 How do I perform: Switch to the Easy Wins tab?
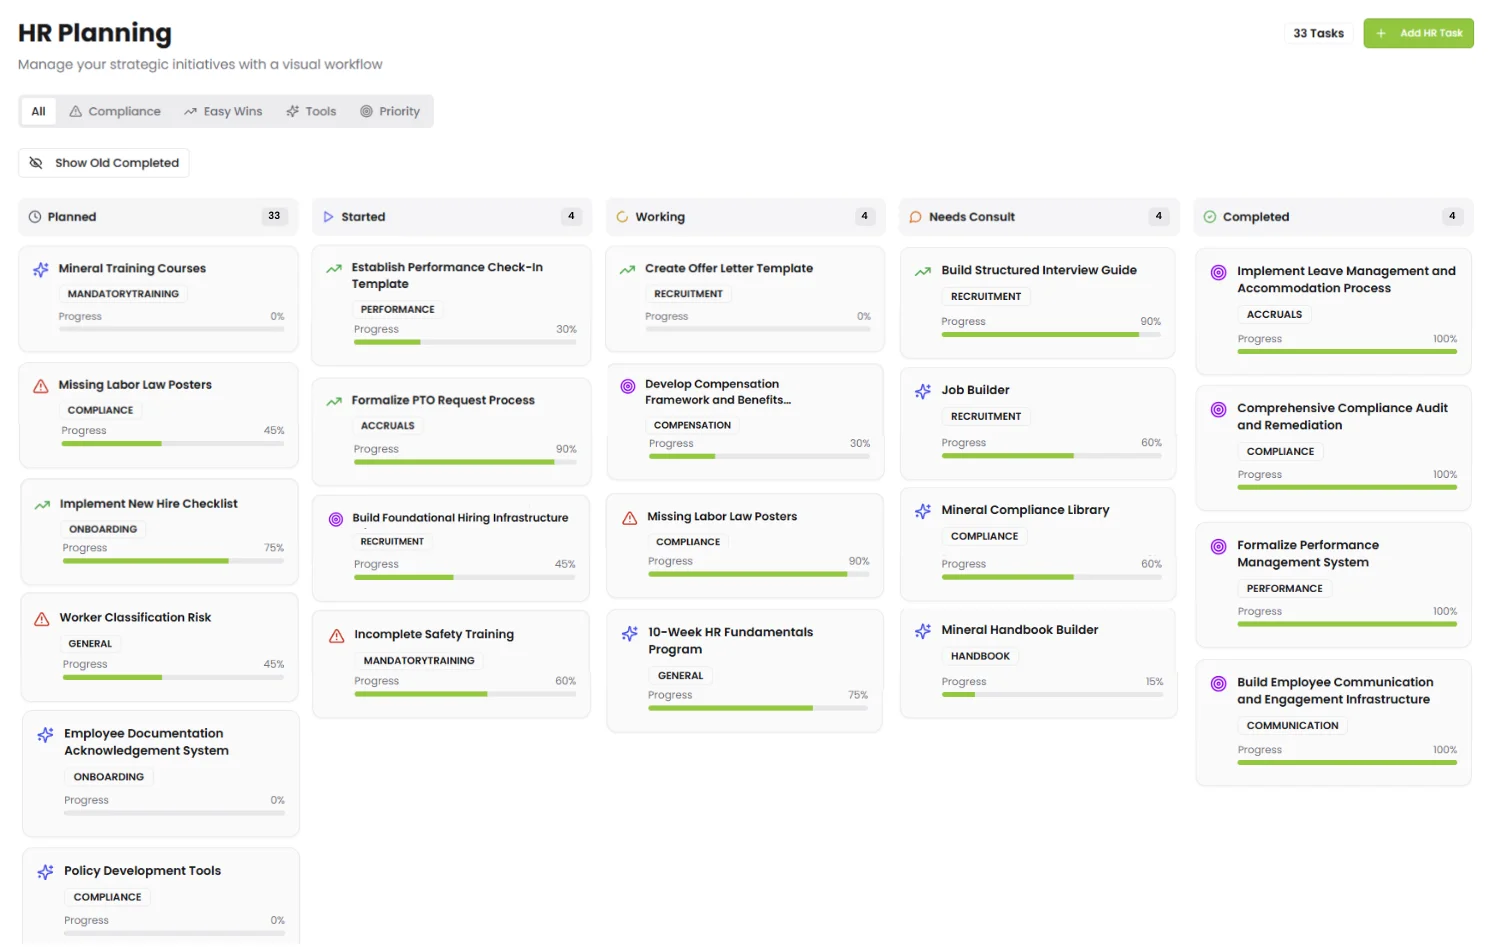coord(223,111)
